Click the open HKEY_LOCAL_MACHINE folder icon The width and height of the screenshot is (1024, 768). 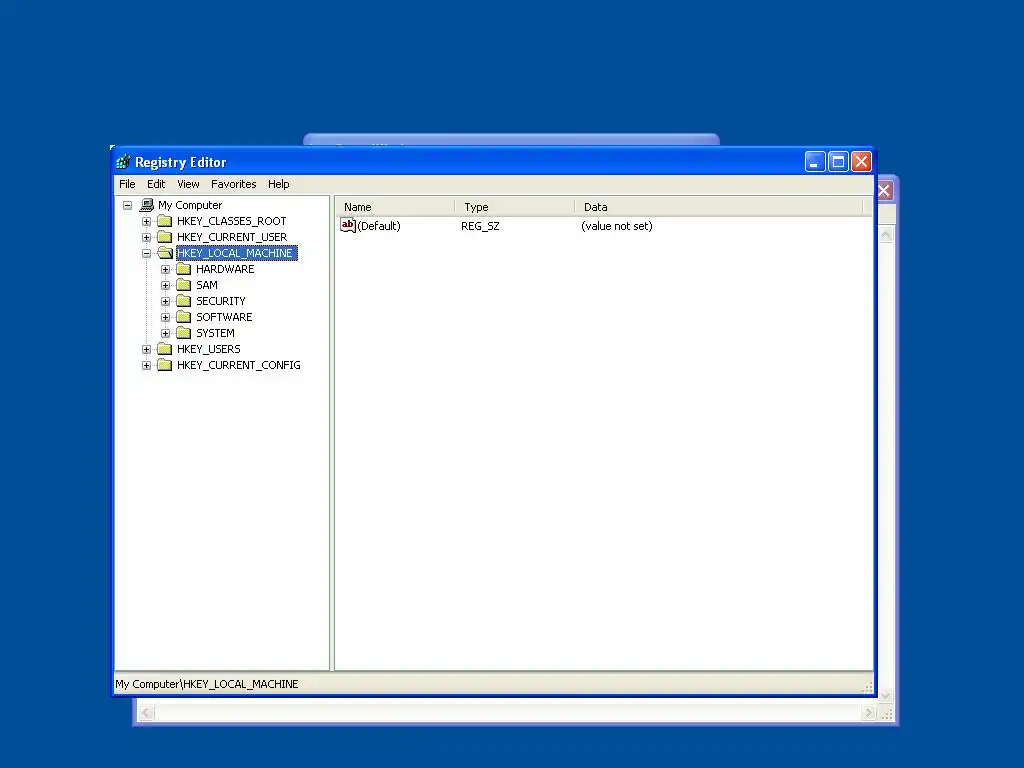pos(165,253)
